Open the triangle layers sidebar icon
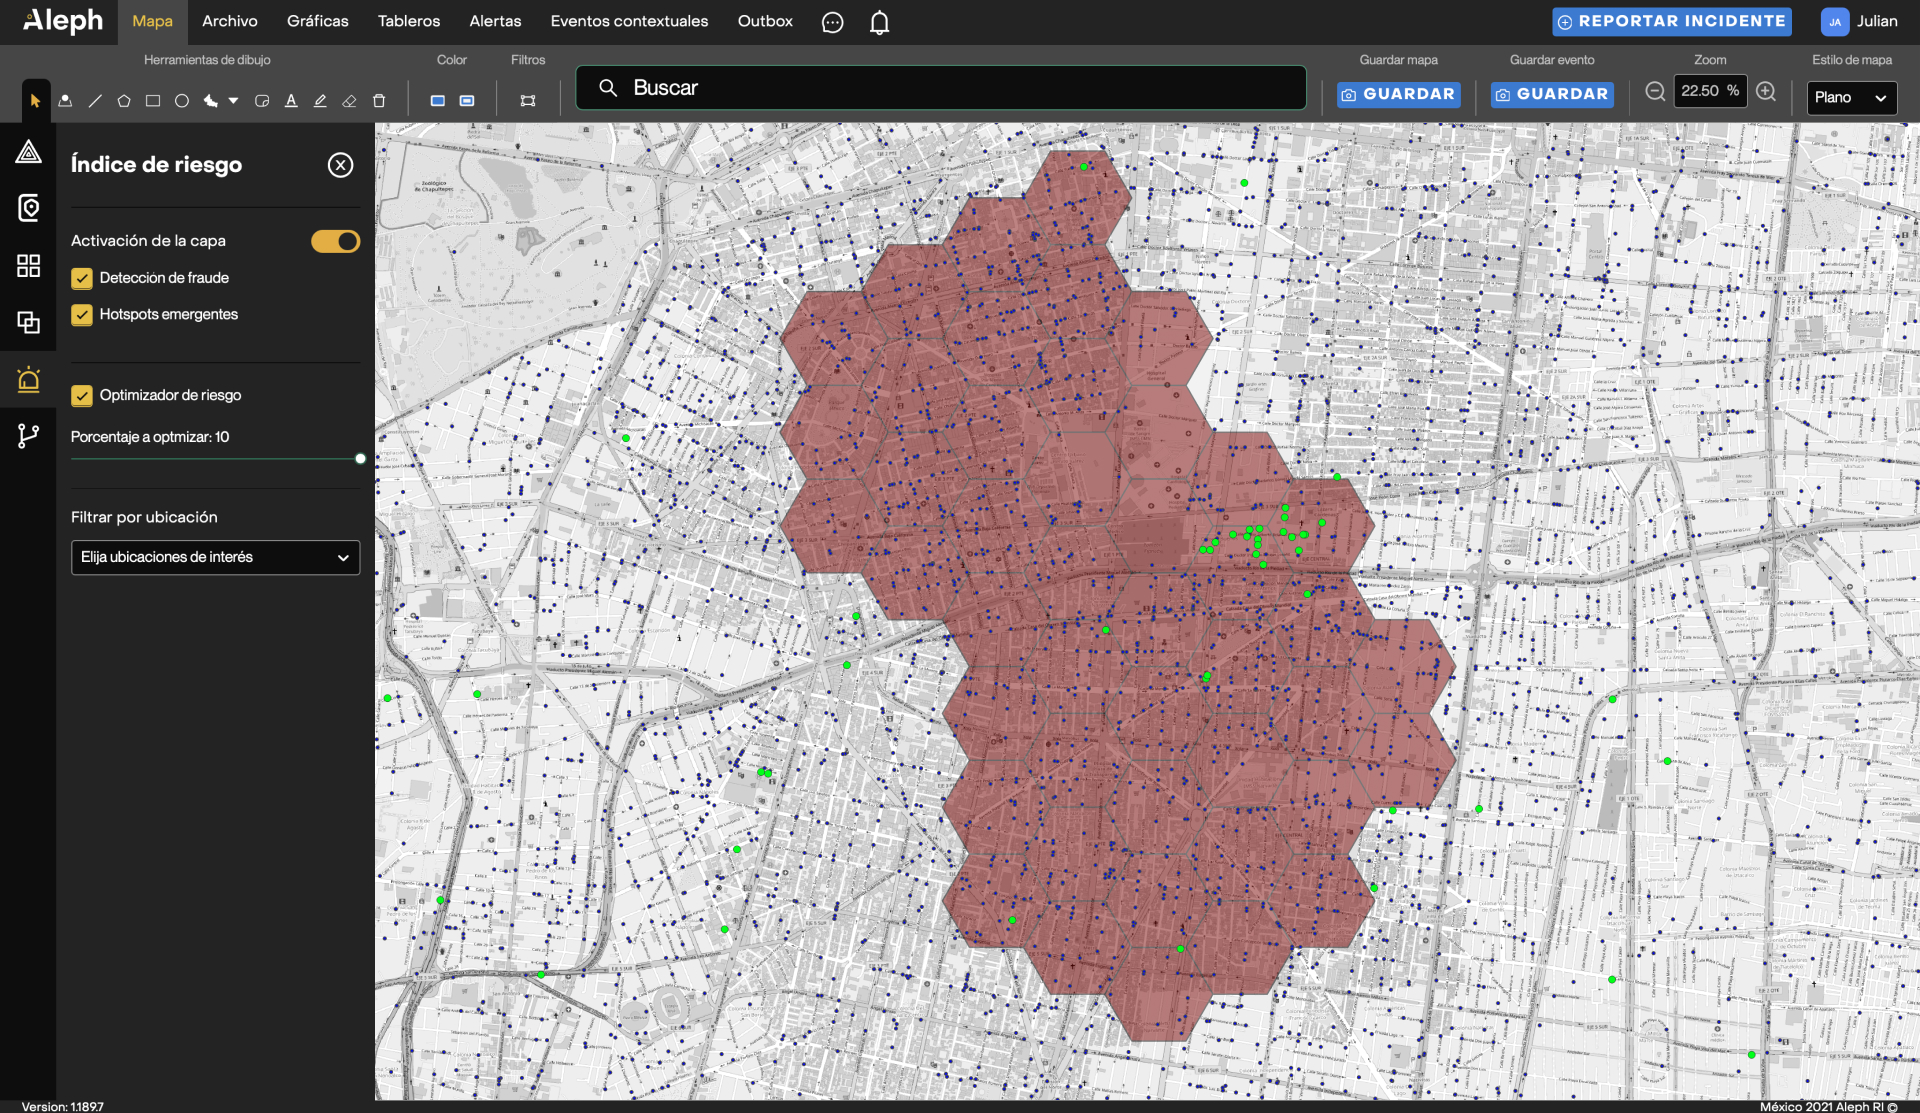1920x1113 pixels. pyautogui.click(x=28, y=152)
